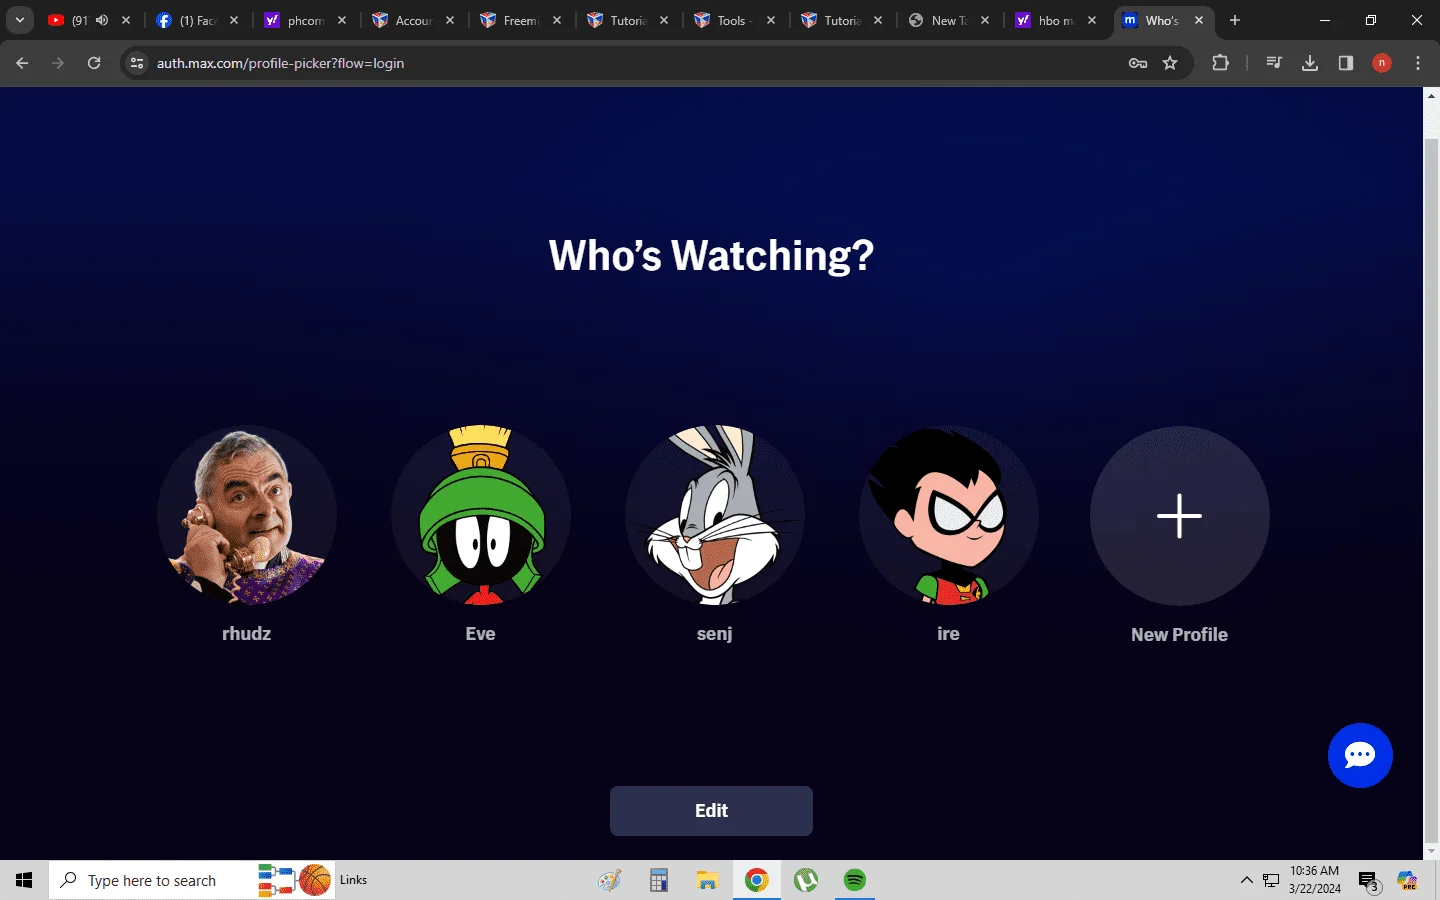Open Spotify from the taskbar

pos(855,880)
